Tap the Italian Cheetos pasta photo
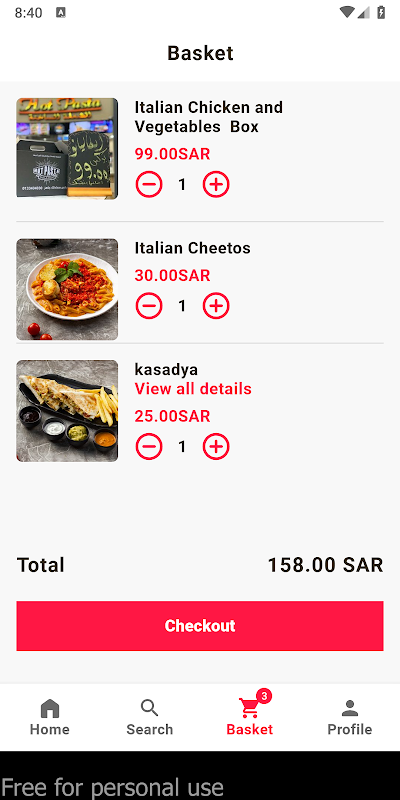400x800 pixels. 67,289
